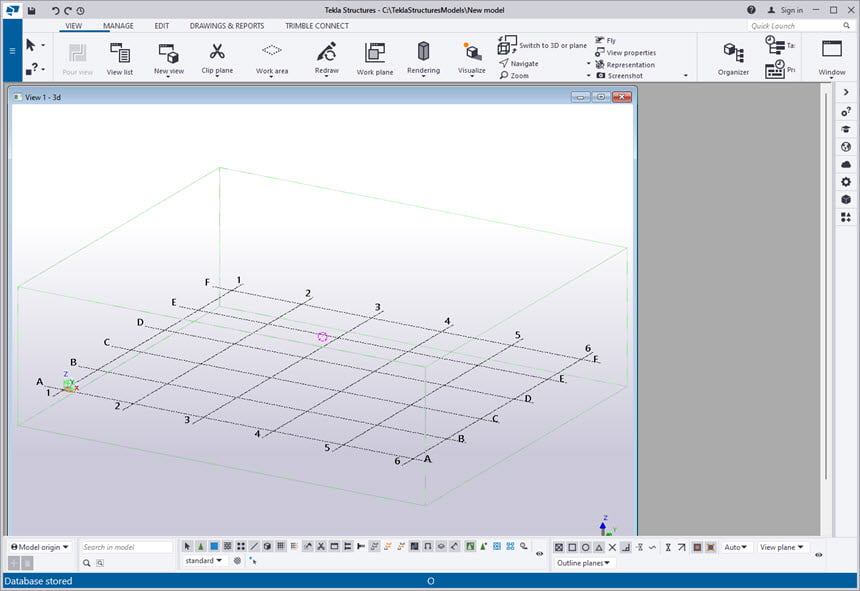Open the hamburger file menu
The width and height of the screenshot is (860, 591).
[x=12, y=50]
